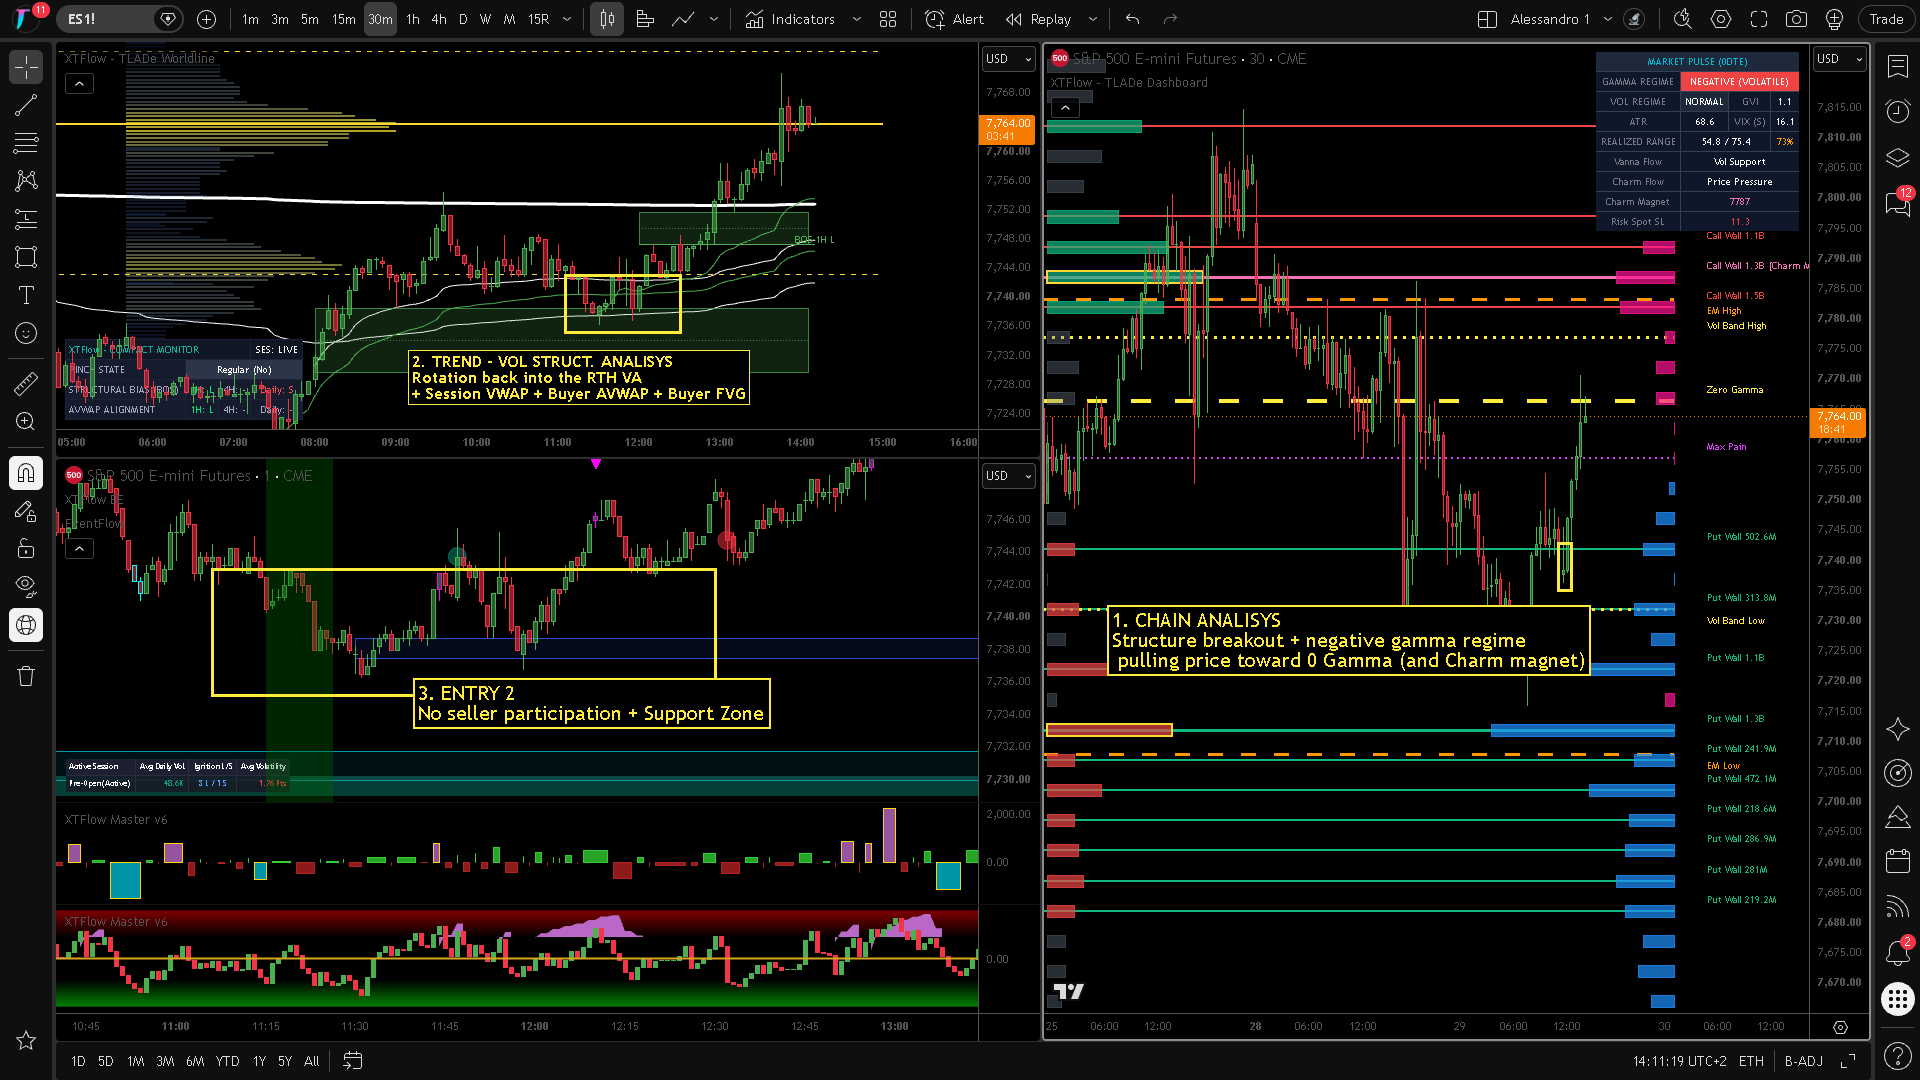Add symbol to compare with plus icon
The height and width of the screenshot is (1080, 1920).
(x=206, y=19)
